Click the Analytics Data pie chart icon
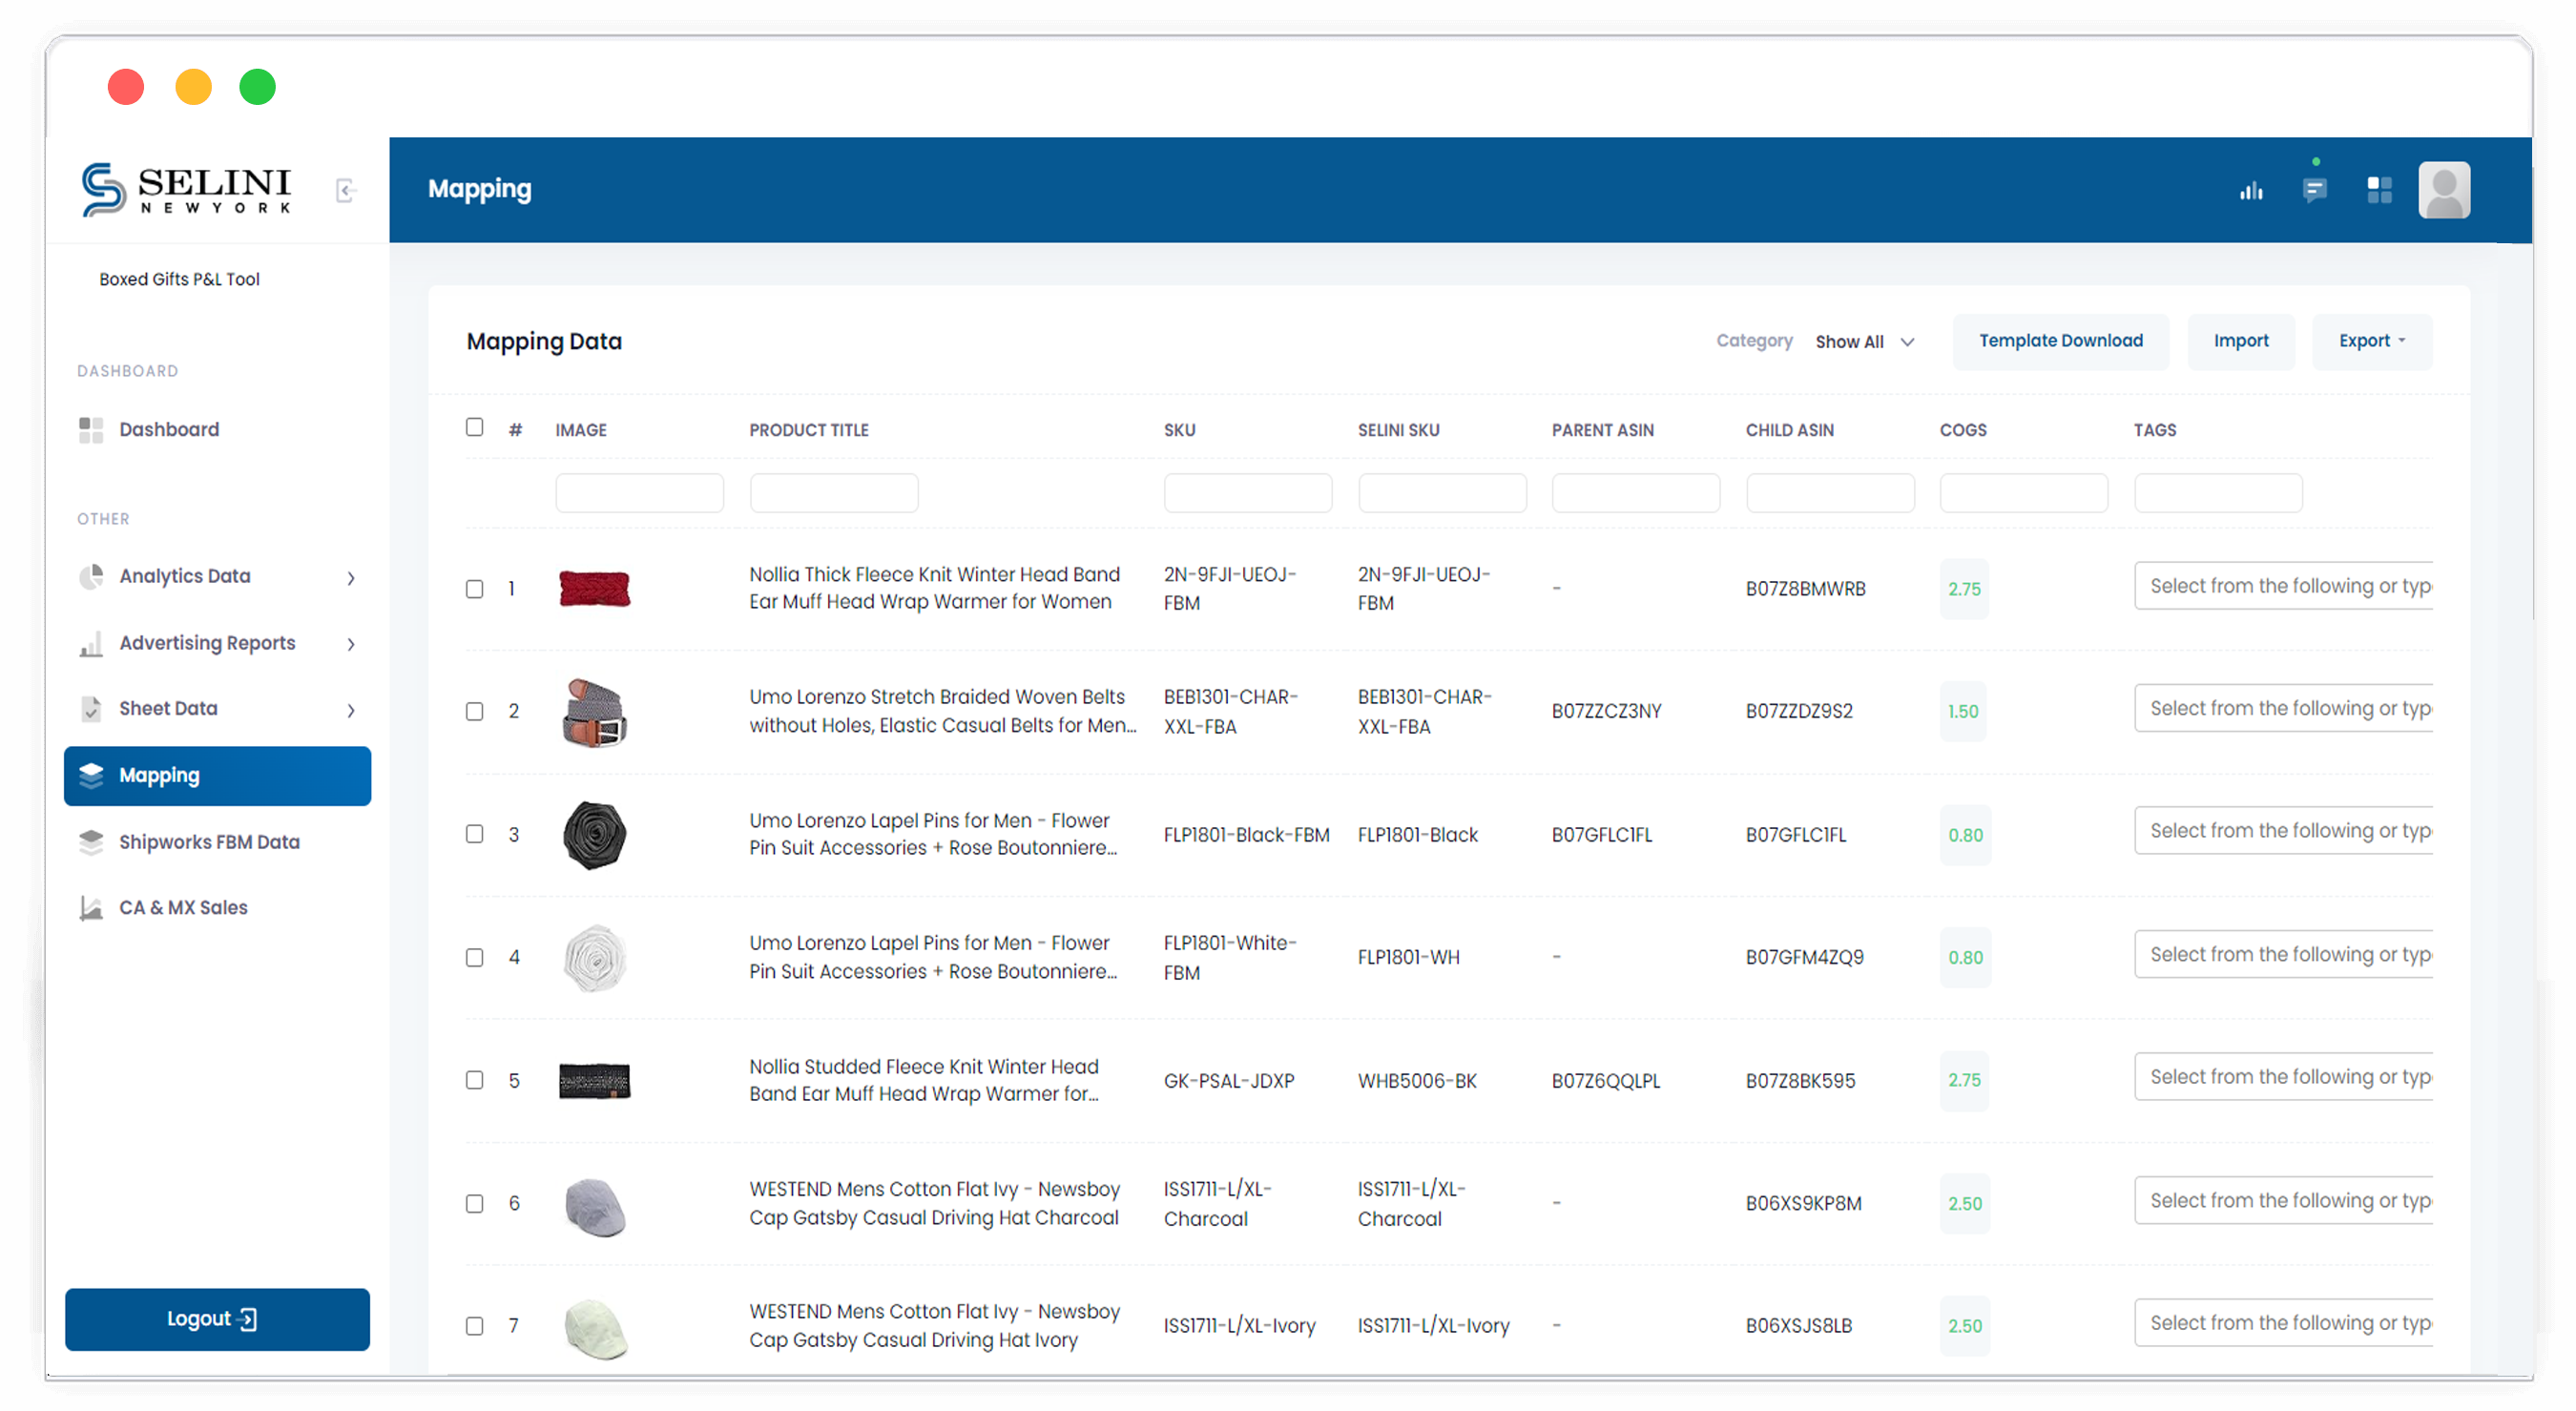 91,577
